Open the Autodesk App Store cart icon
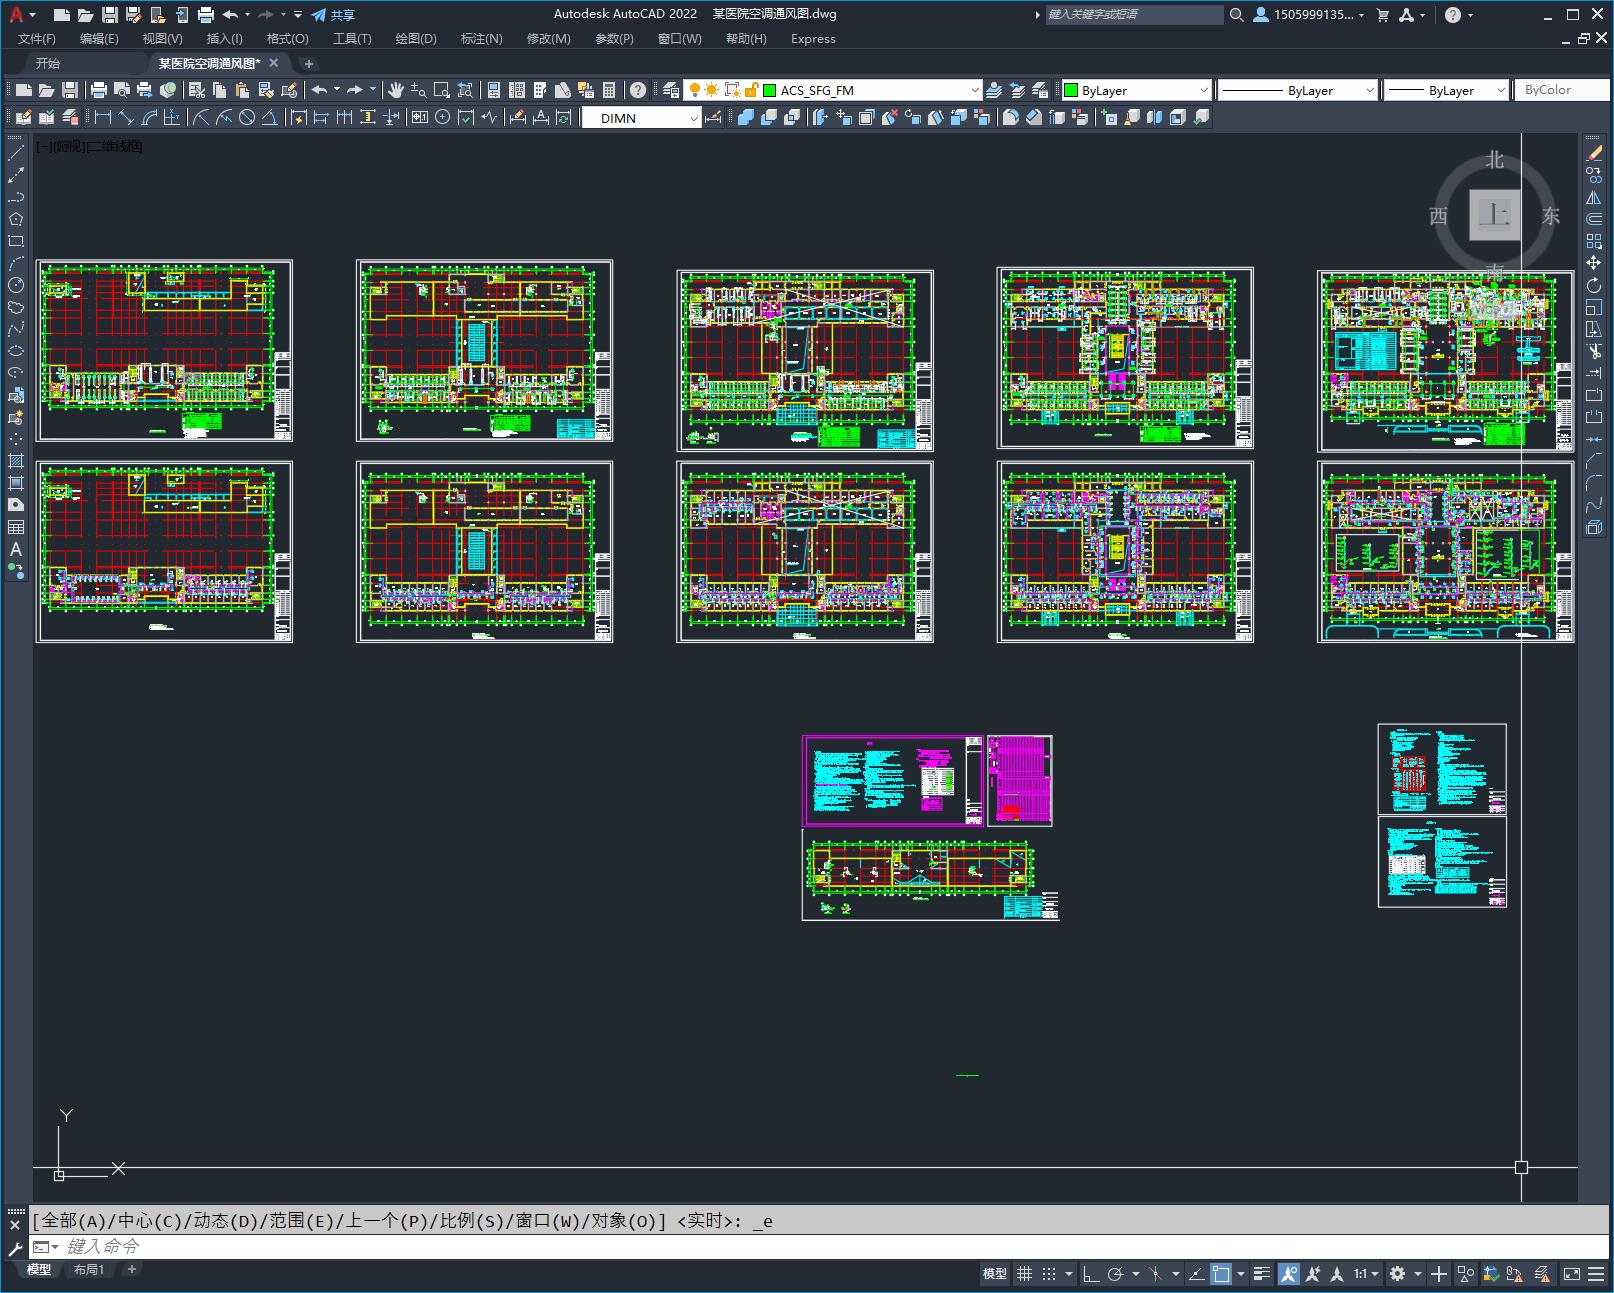The width and height of the screenshot is (1614, 1293). 1383,15
